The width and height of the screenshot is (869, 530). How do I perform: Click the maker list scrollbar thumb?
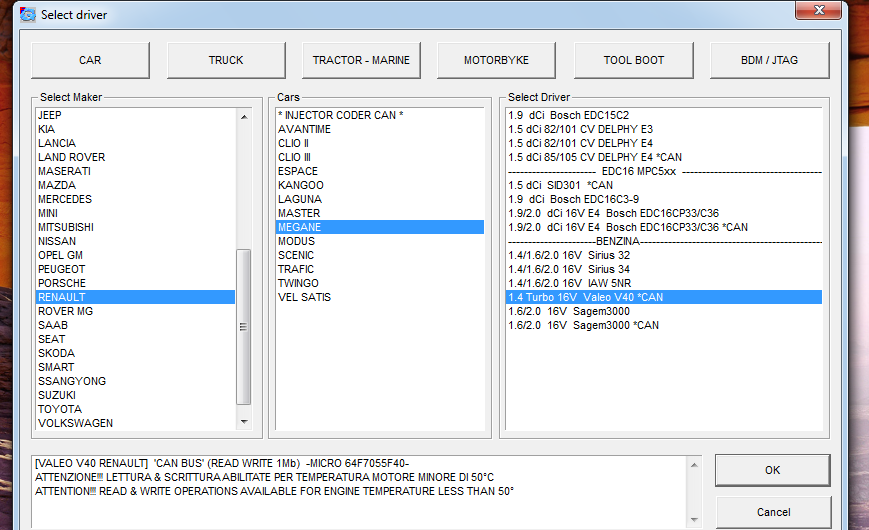point(244,325)
